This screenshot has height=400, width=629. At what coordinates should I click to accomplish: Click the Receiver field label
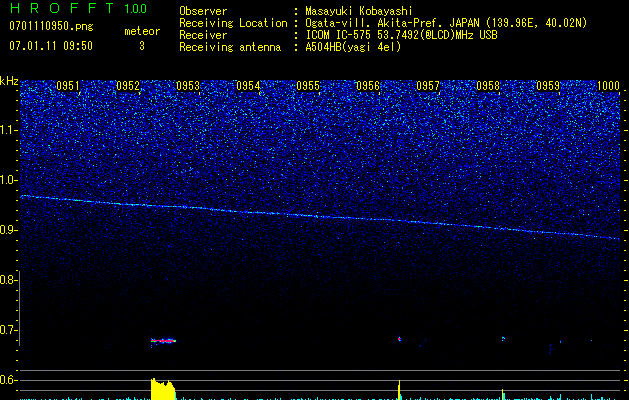(x=203, y=35)
